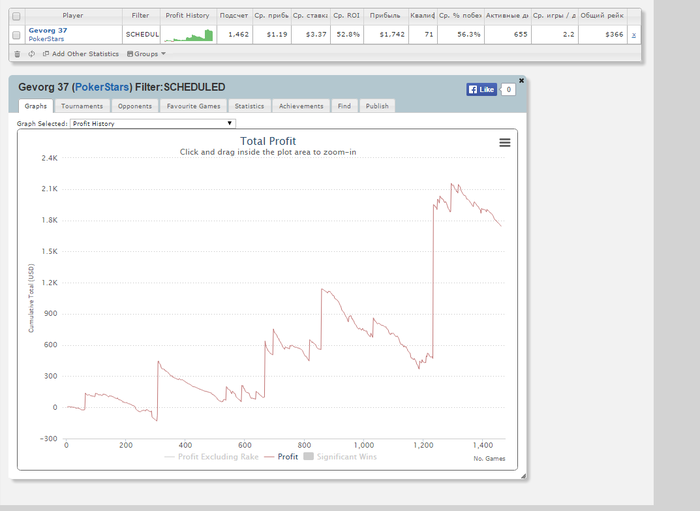This screenshot has height=511, width=700.
Task: Close the Gevorg 37 graph panel
Action: tap(521, 80)
